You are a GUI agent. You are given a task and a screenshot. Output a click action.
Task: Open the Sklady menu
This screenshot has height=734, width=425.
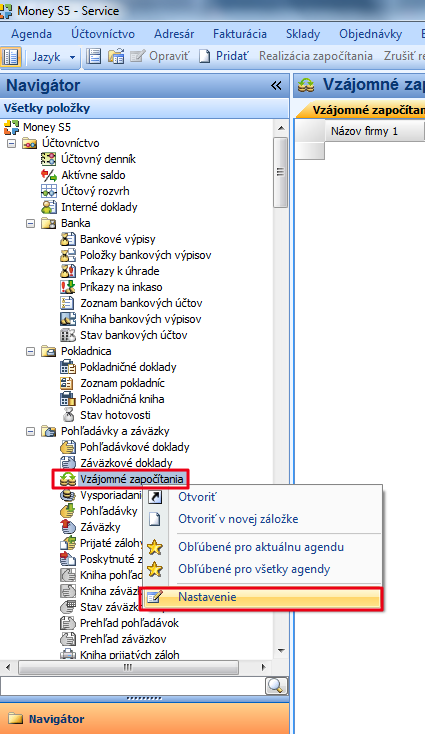(x=303, y=34)
